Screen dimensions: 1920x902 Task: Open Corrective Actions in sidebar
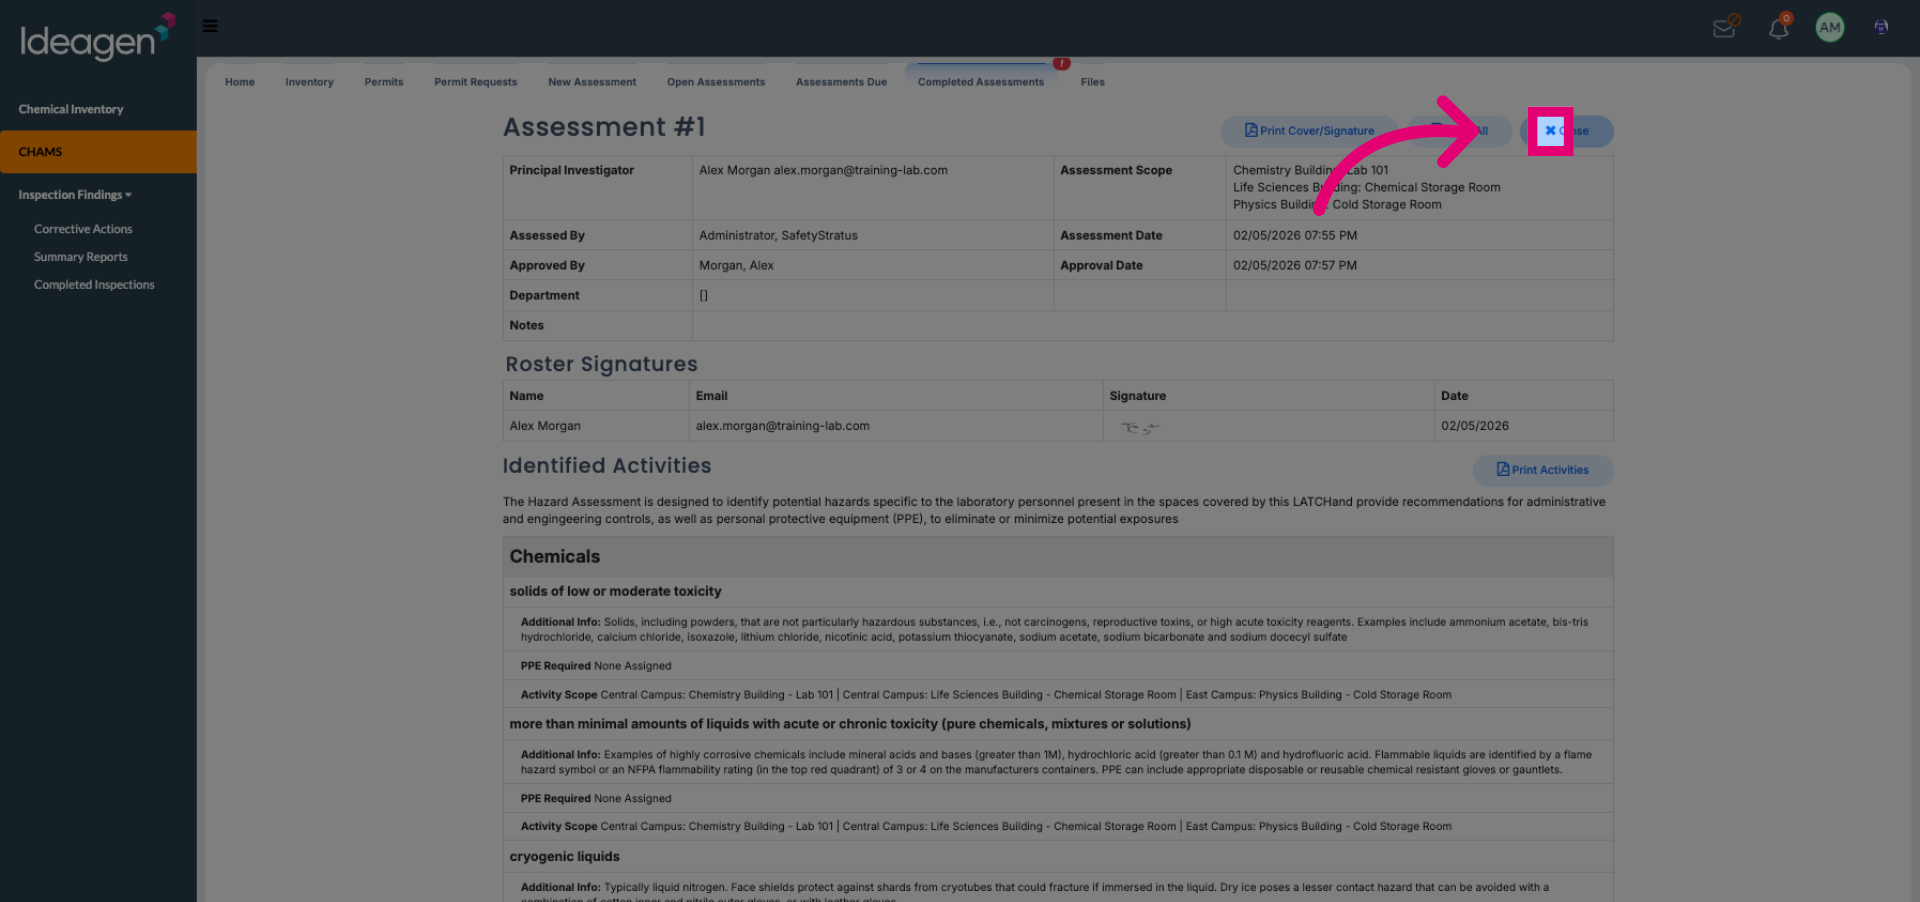pos(83,229)
